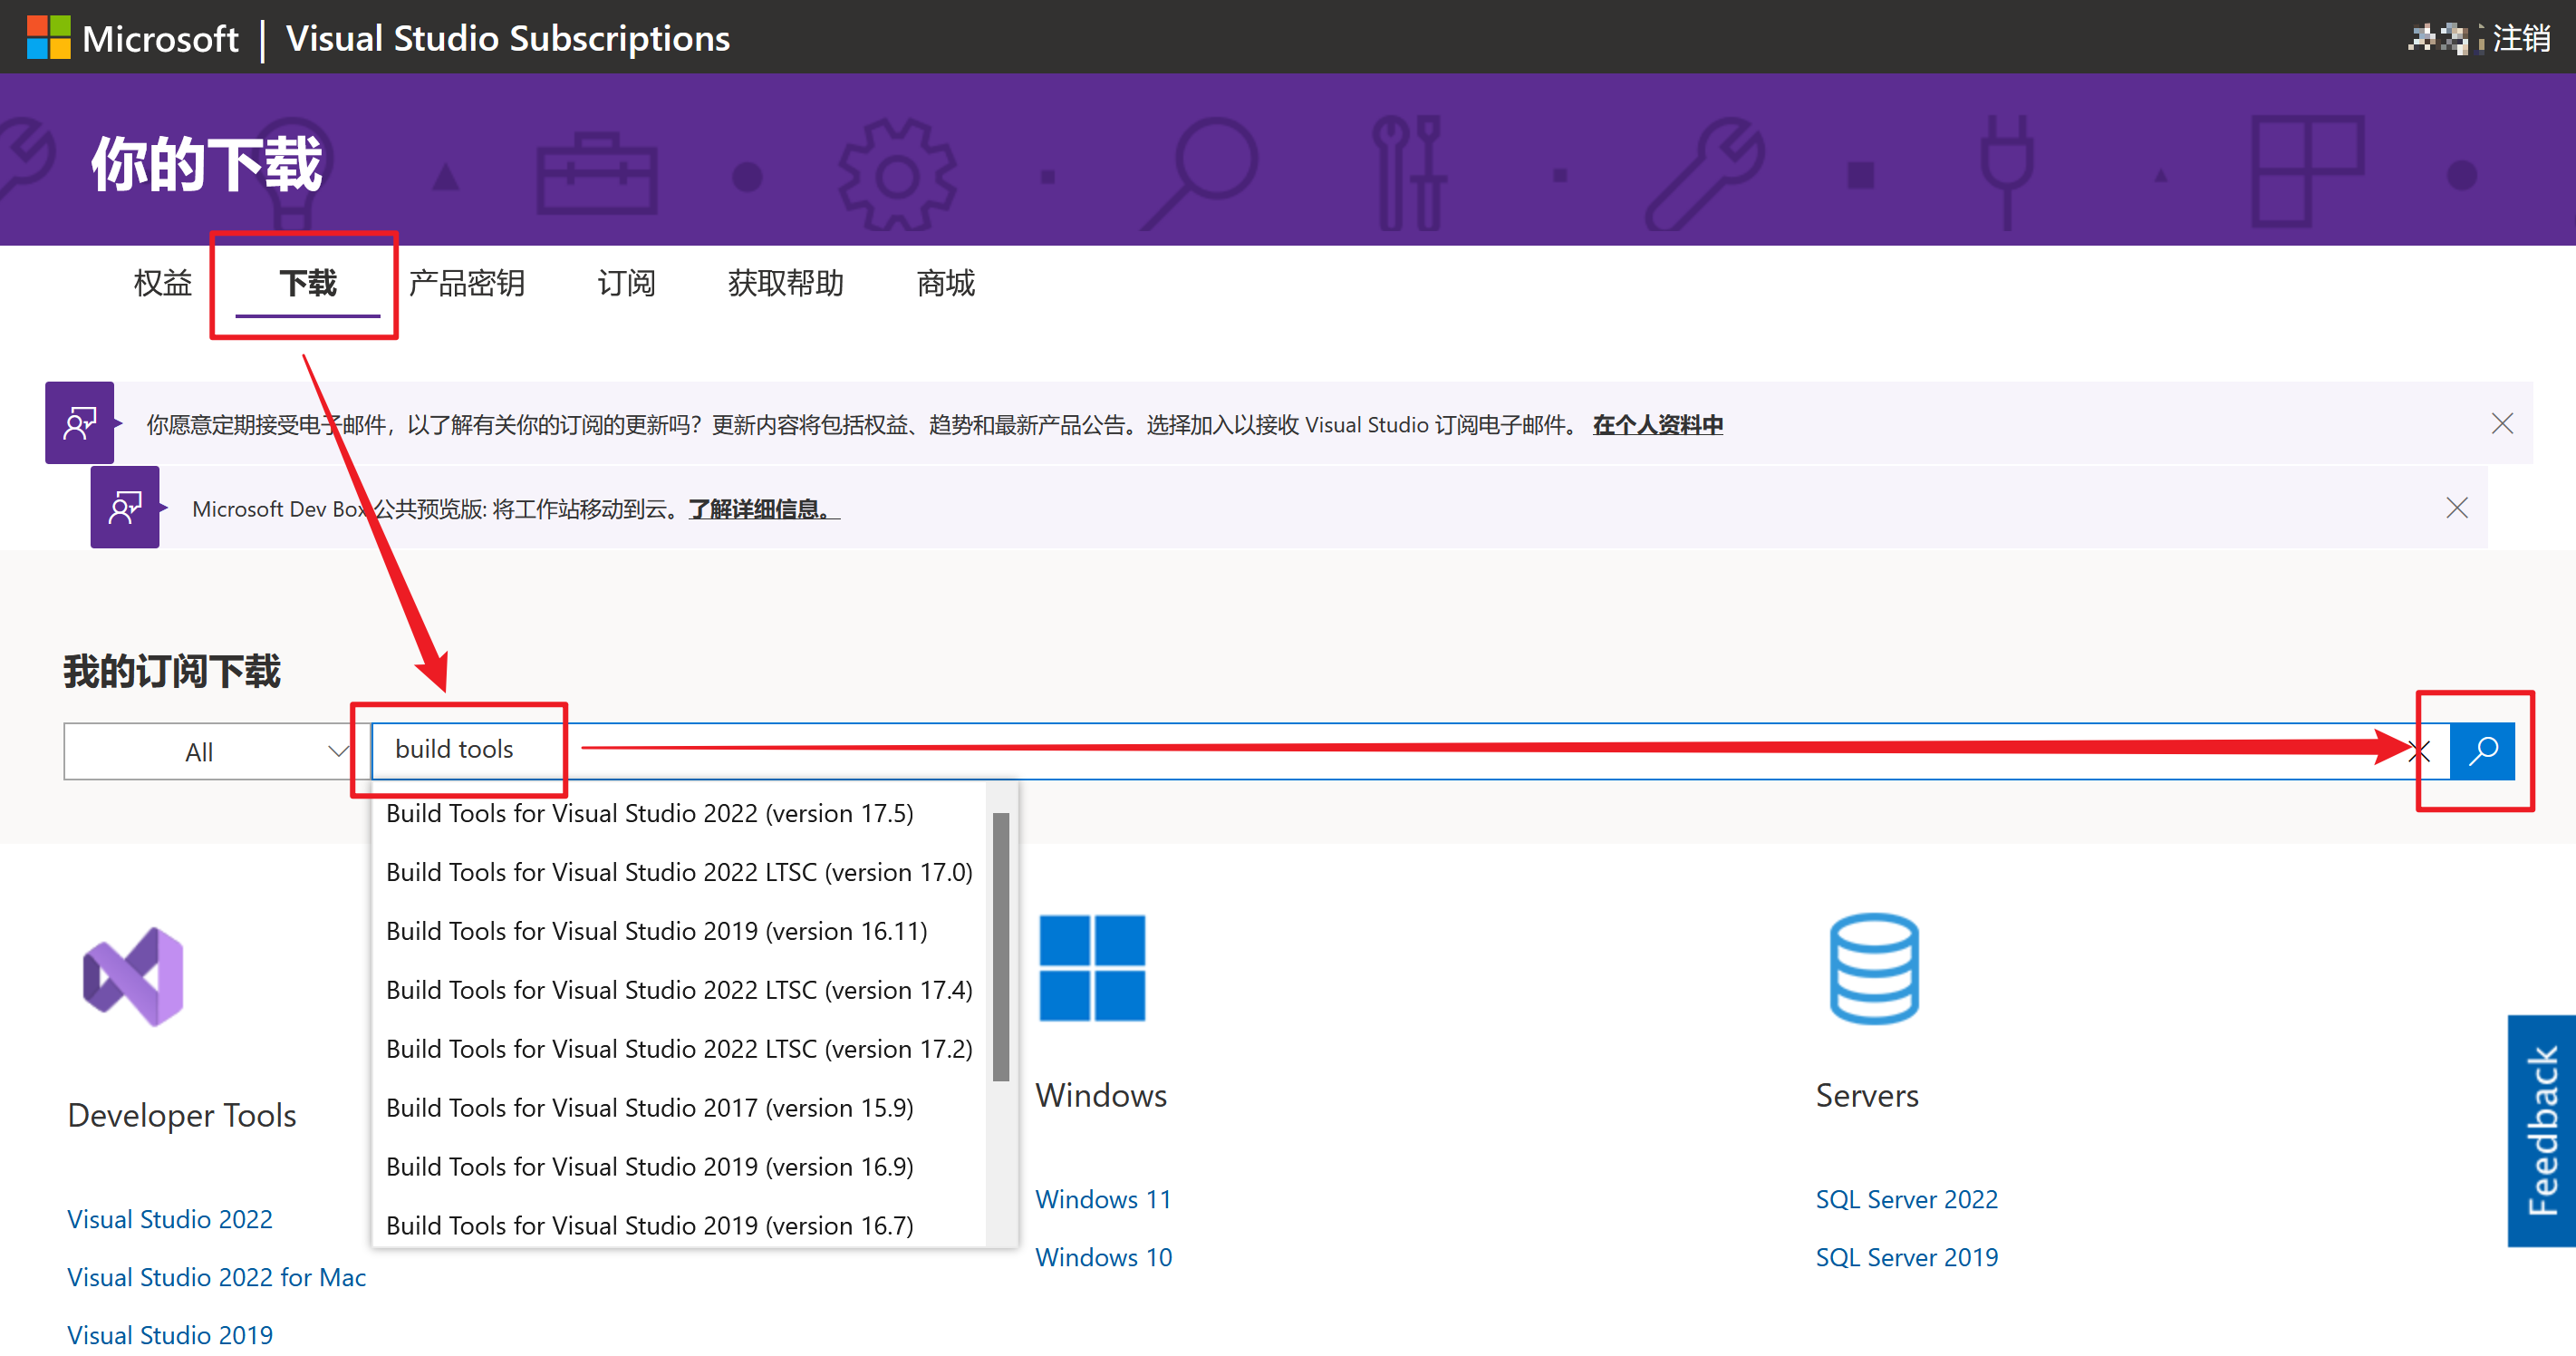This screenshot has width=2576, height=1356.
Task: Open the 商城 tab
Action: pyautogui.click(x=946, y=283)
